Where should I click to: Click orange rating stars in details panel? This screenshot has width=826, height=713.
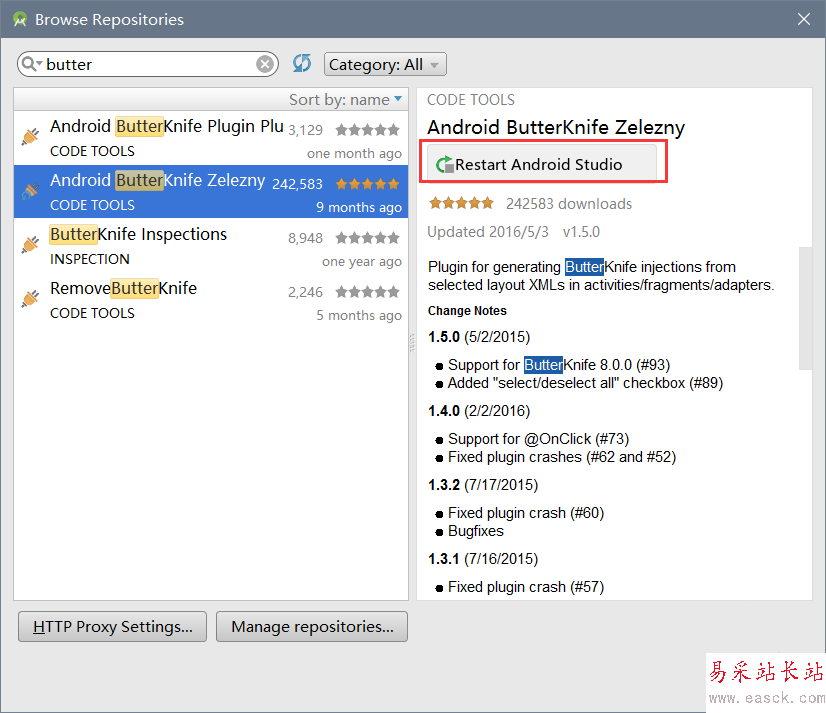tap(461, 203)
